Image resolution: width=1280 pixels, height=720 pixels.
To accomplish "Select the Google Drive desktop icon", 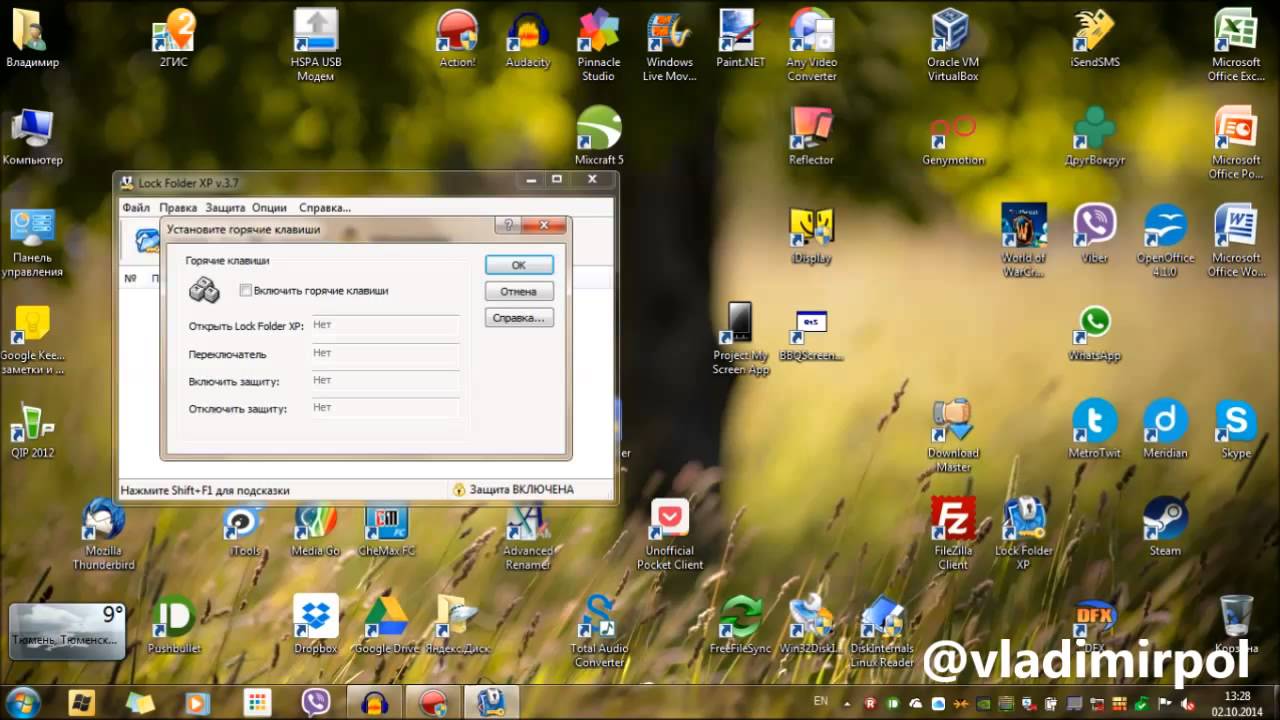I will (386, 626).
